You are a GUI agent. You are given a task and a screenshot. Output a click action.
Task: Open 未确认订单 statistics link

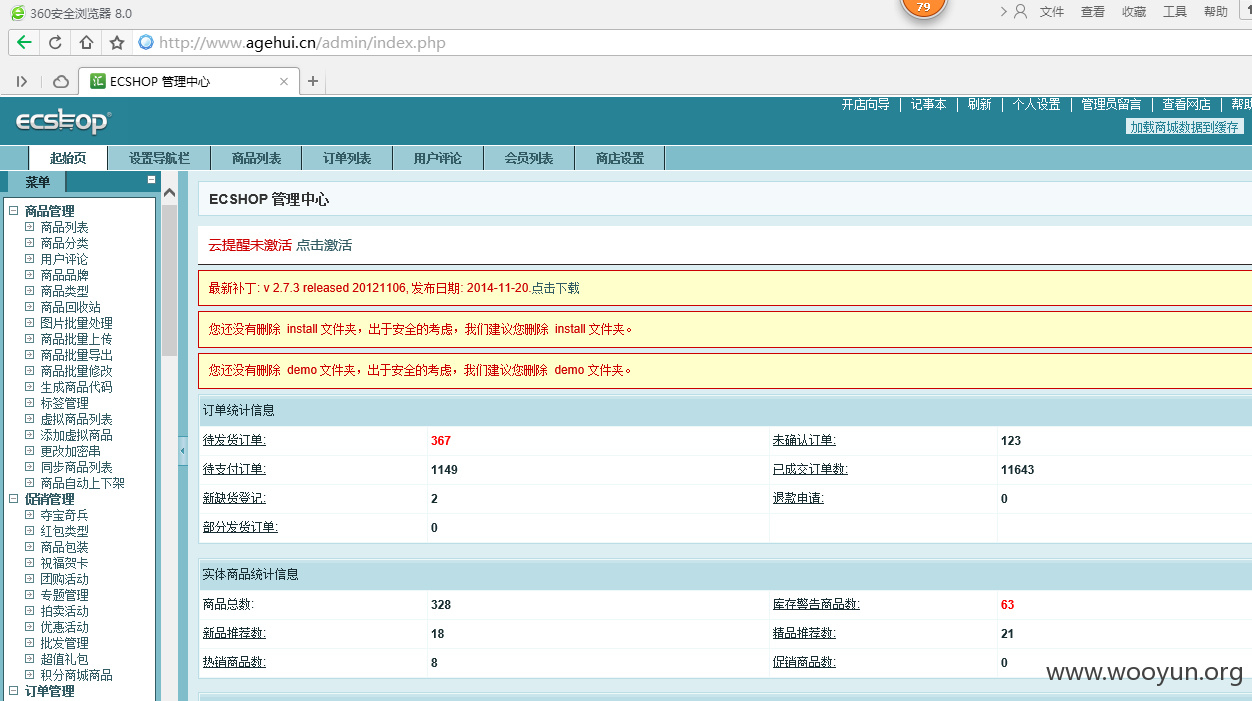[804, 440]
